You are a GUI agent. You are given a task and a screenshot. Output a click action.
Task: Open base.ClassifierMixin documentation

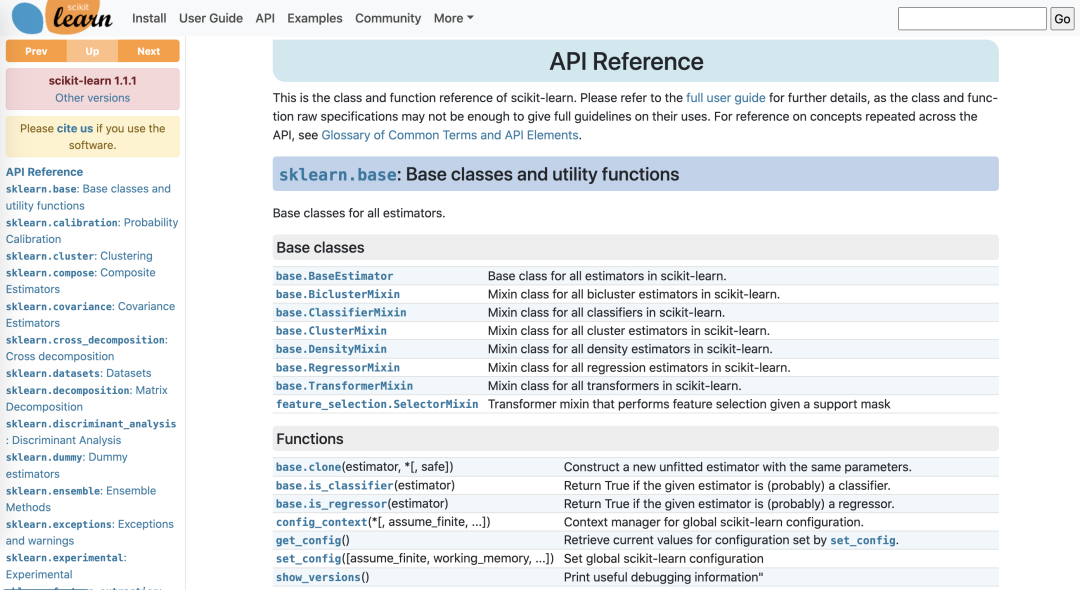341,313
